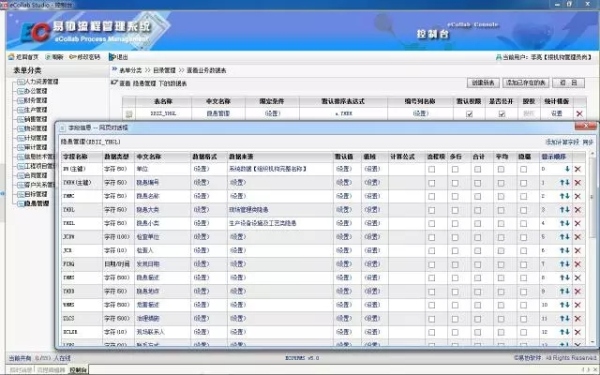This screenshot has height=375, width=600.
Task: Move the 隐患编号 field up
Action: [562, 183]
